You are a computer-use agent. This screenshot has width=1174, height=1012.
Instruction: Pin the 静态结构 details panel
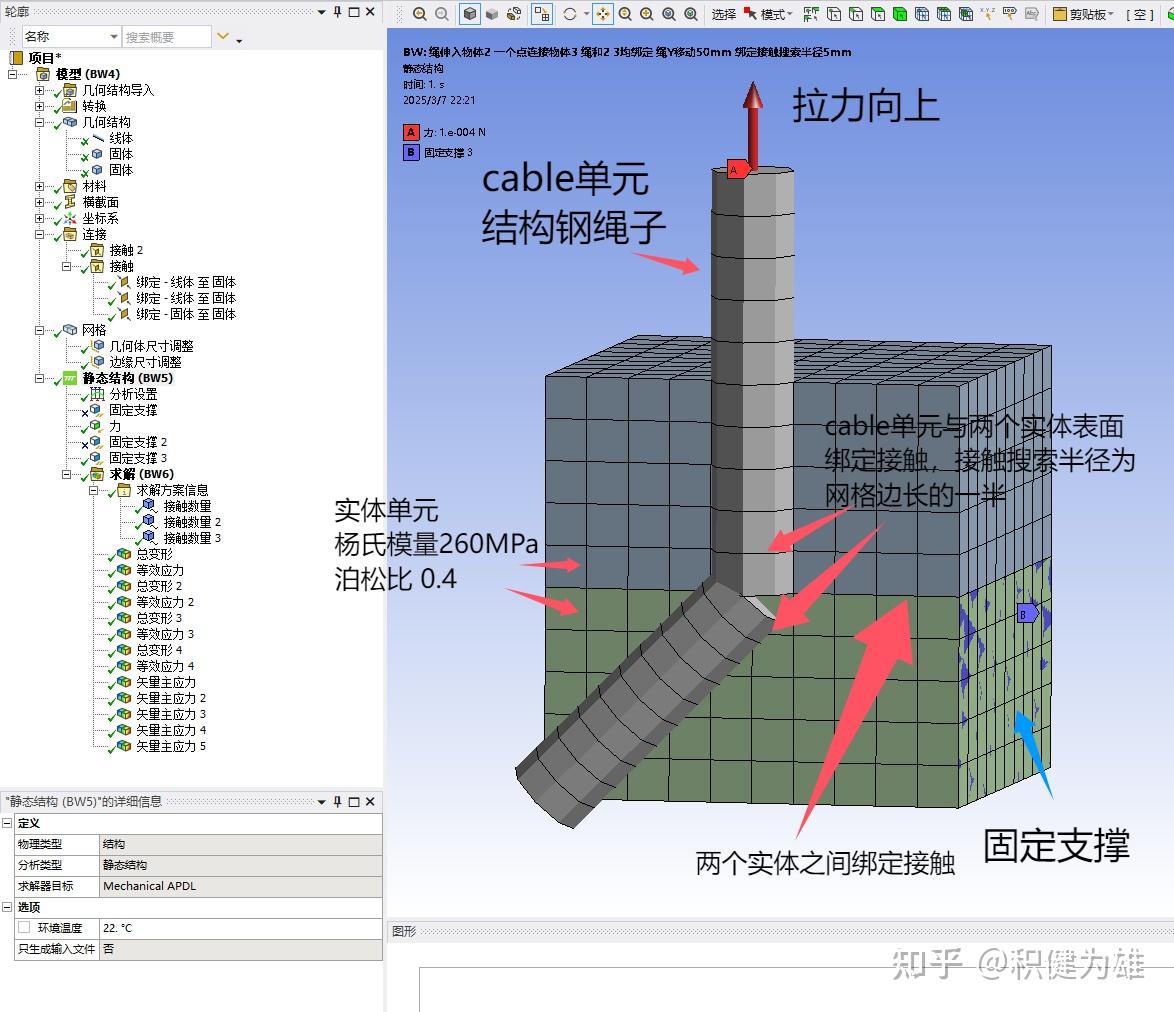(338, 802)
